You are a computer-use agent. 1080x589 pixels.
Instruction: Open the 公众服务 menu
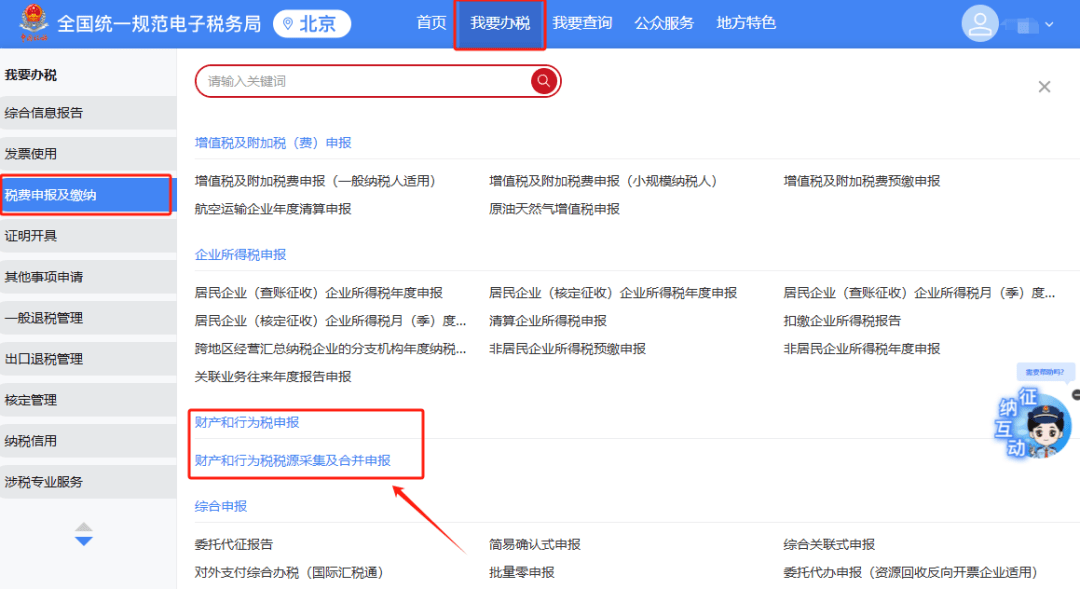click(664, 23)
